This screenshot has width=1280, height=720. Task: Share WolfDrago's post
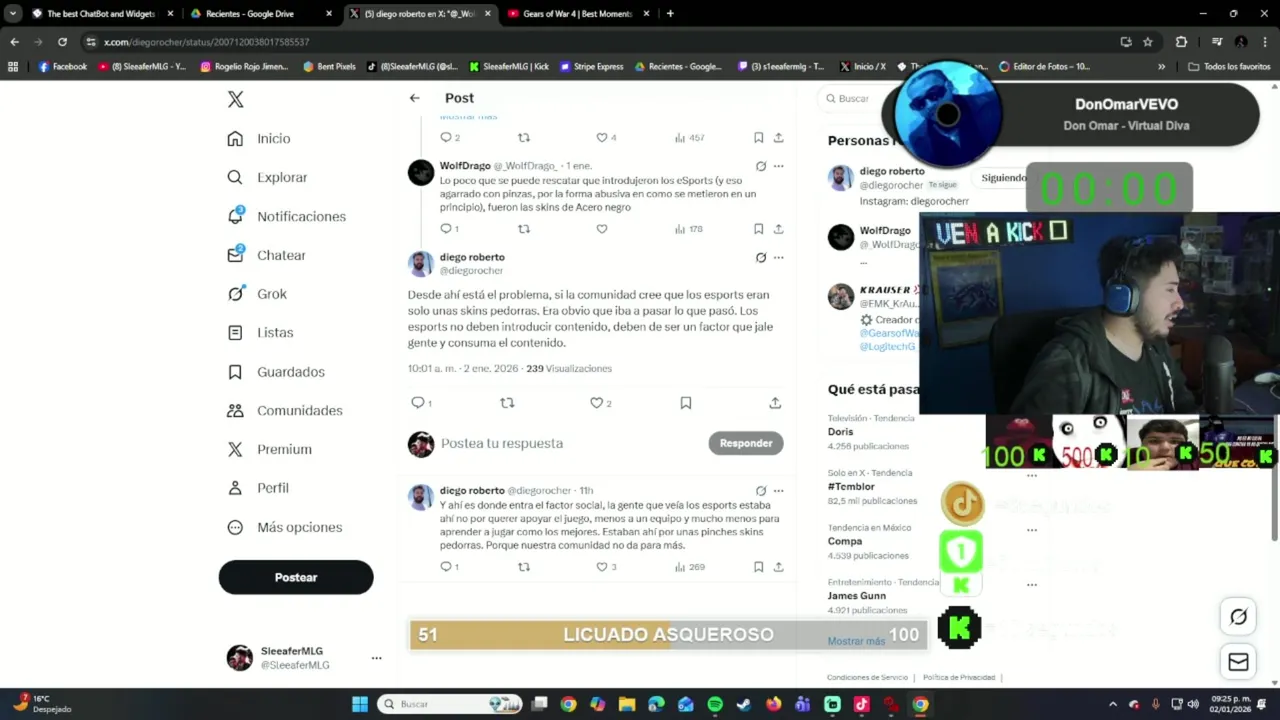[778, 229]
